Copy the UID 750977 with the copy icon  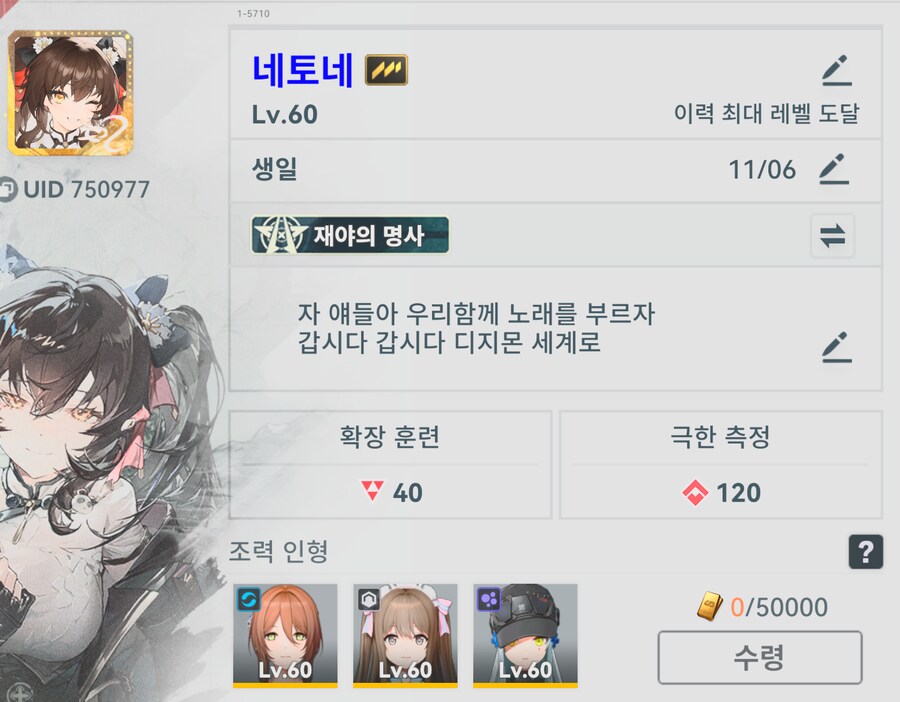click(7, 189)
